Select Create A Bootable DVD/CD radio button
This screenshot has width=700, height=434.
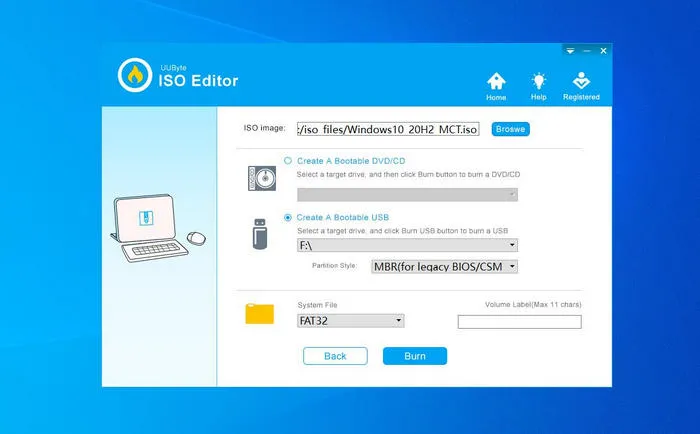[x=288, y=161]
